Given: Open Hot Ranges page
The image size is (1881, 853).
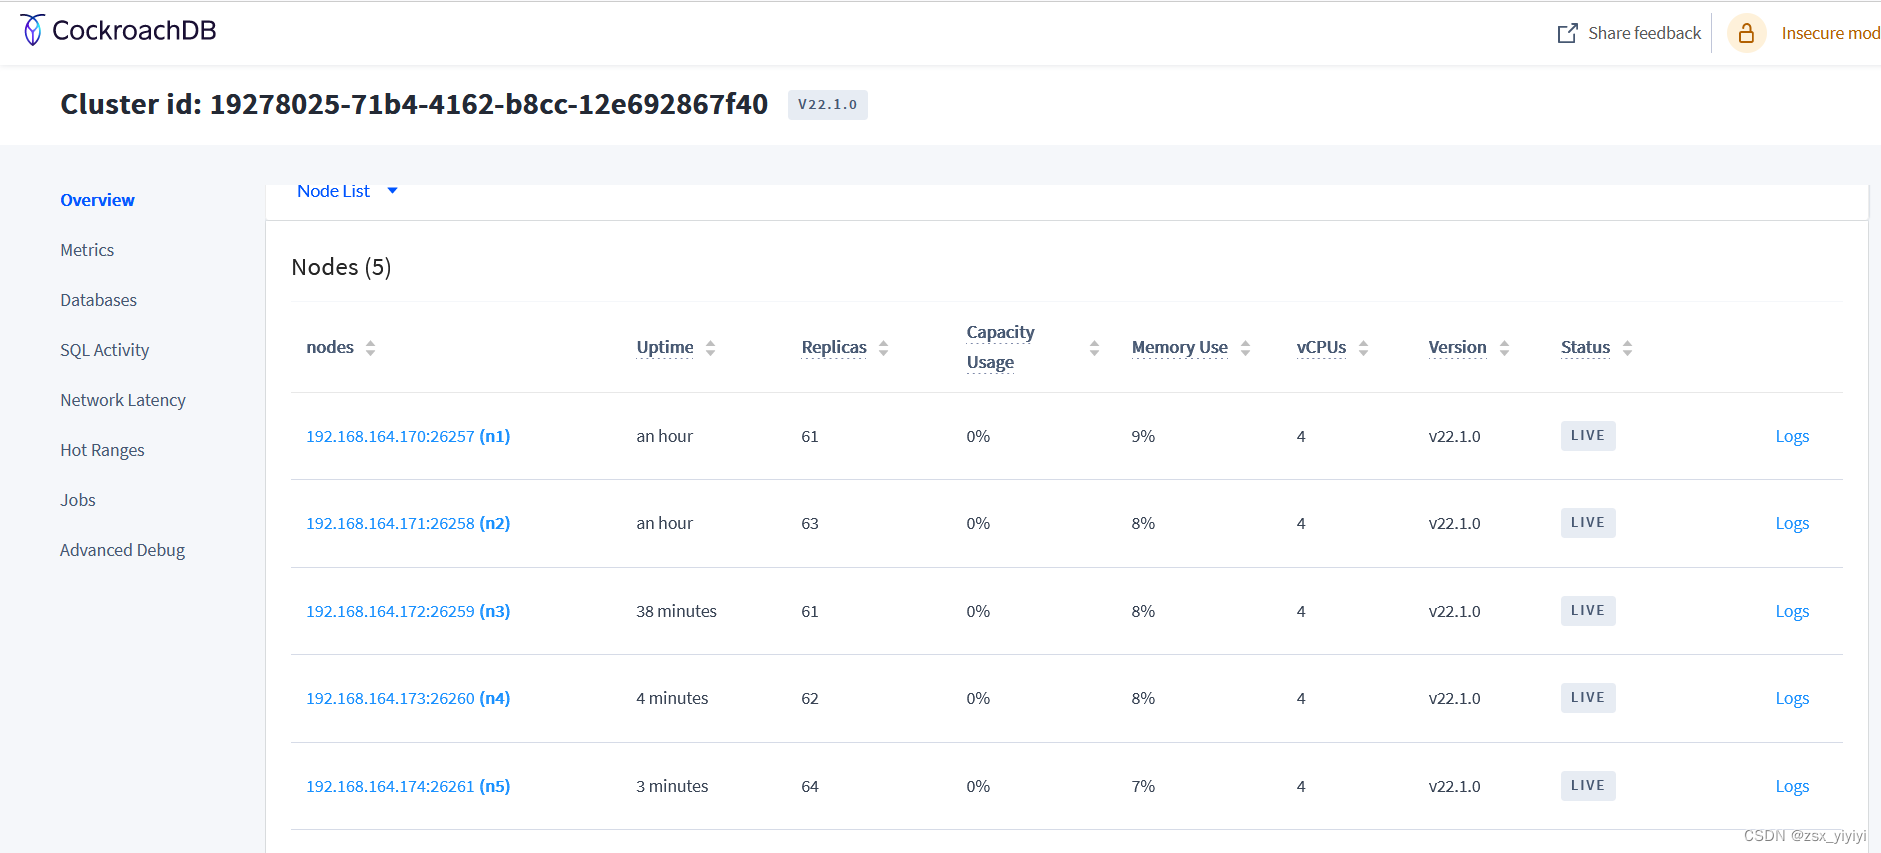Looking at the screenshot, I should [x=102, y=450].
